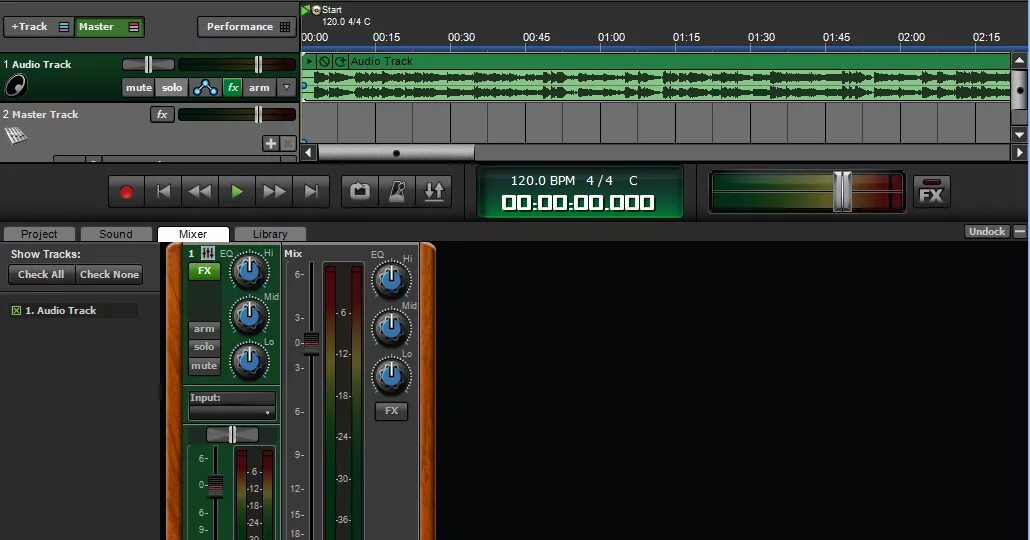Toggle loop playback mode icon
This screenshot has width=1030, height=540.
[x=359, y=192]
